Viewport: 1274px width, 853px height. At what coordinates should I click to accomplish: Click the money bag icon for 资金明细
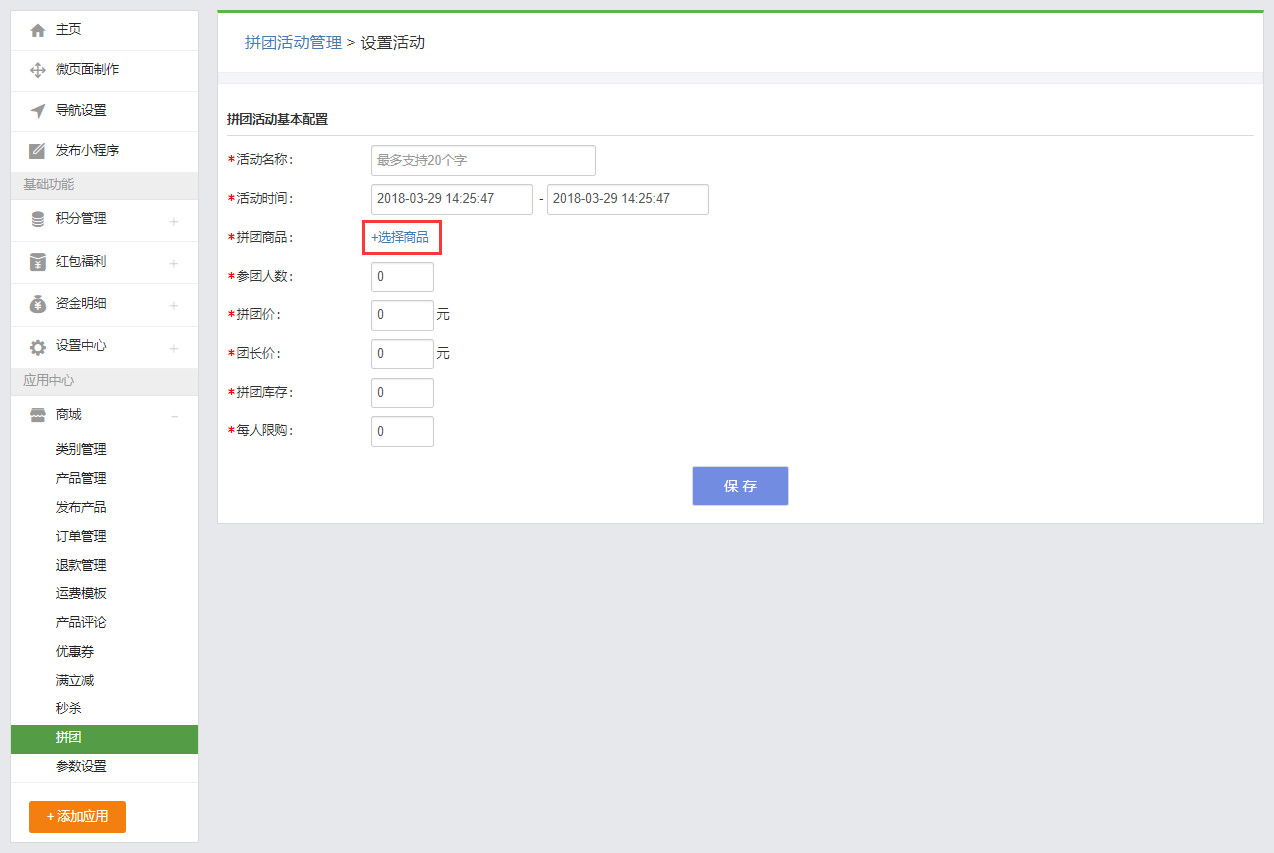coord(38,304)
